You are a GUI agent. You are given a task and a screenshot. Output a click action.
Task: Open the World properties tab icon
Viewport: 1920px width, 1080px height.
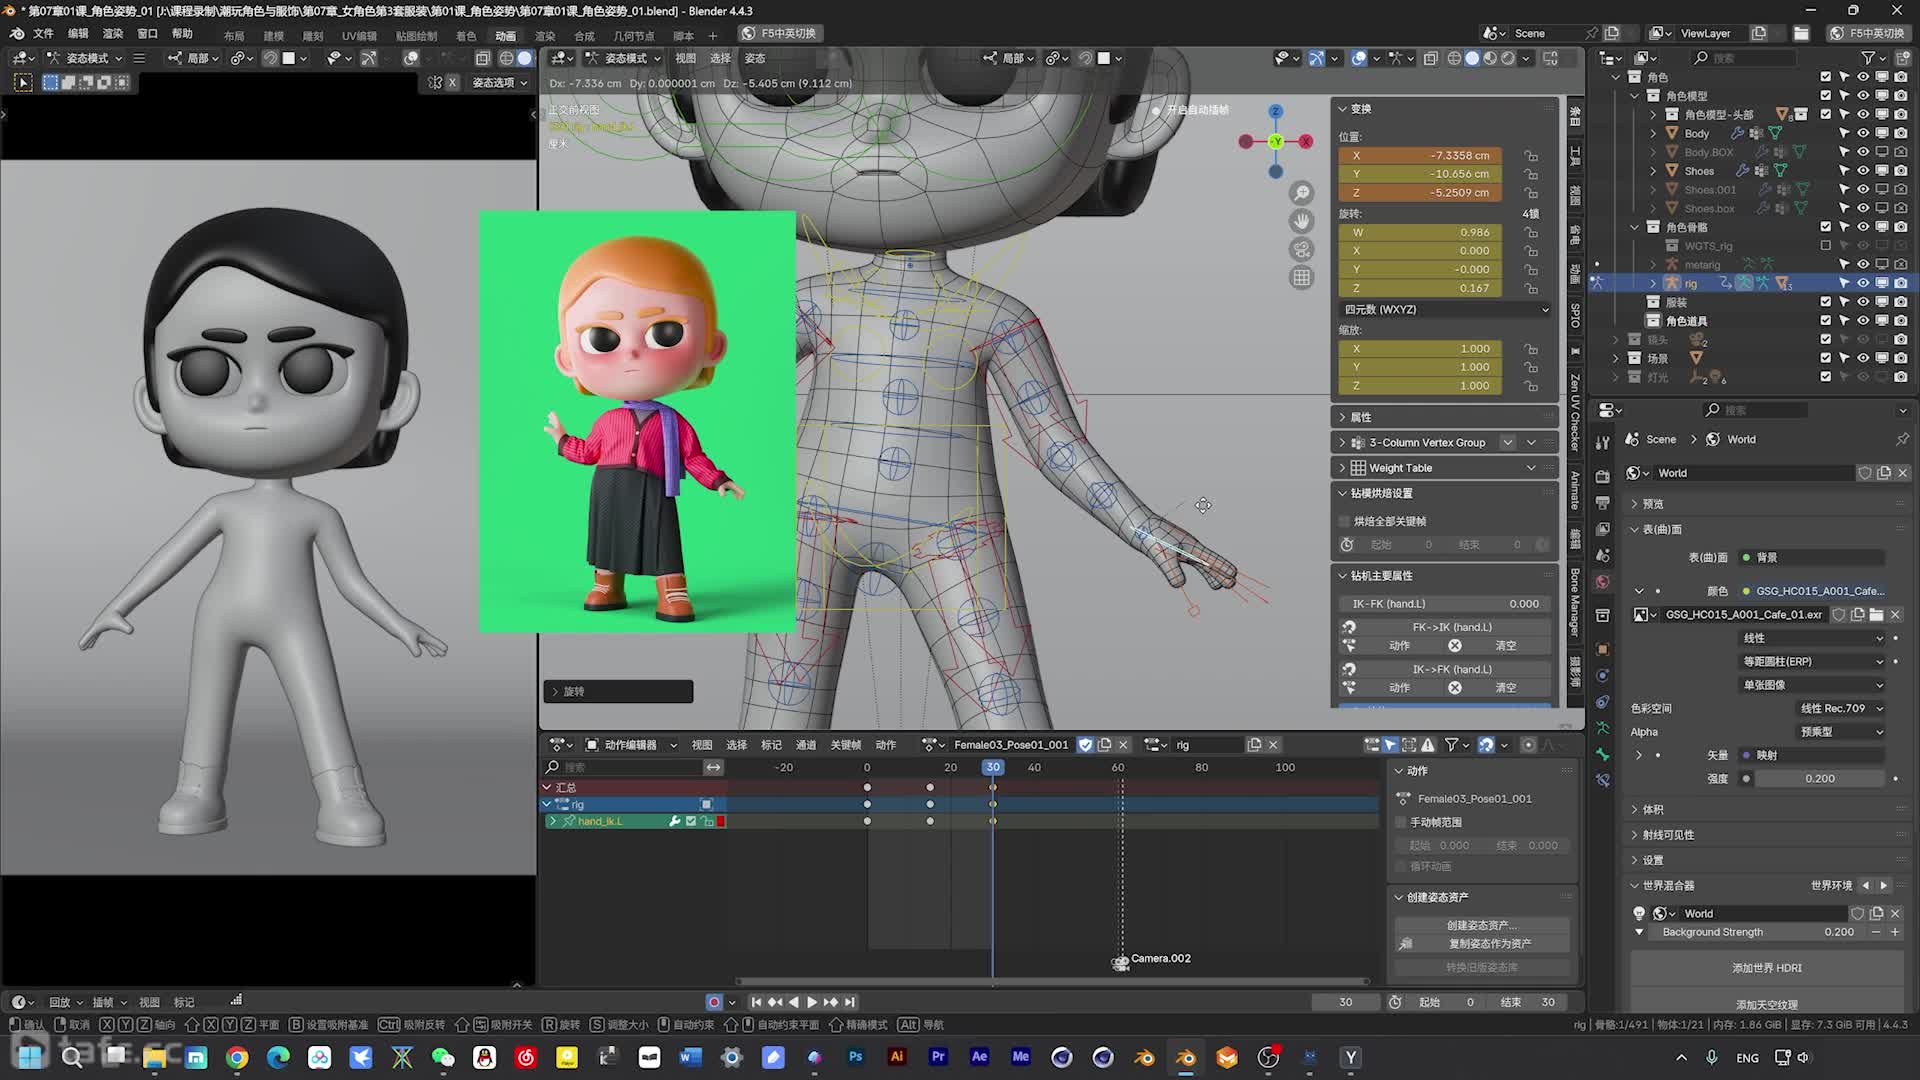pyautogui.click(x=1603, y=582)
